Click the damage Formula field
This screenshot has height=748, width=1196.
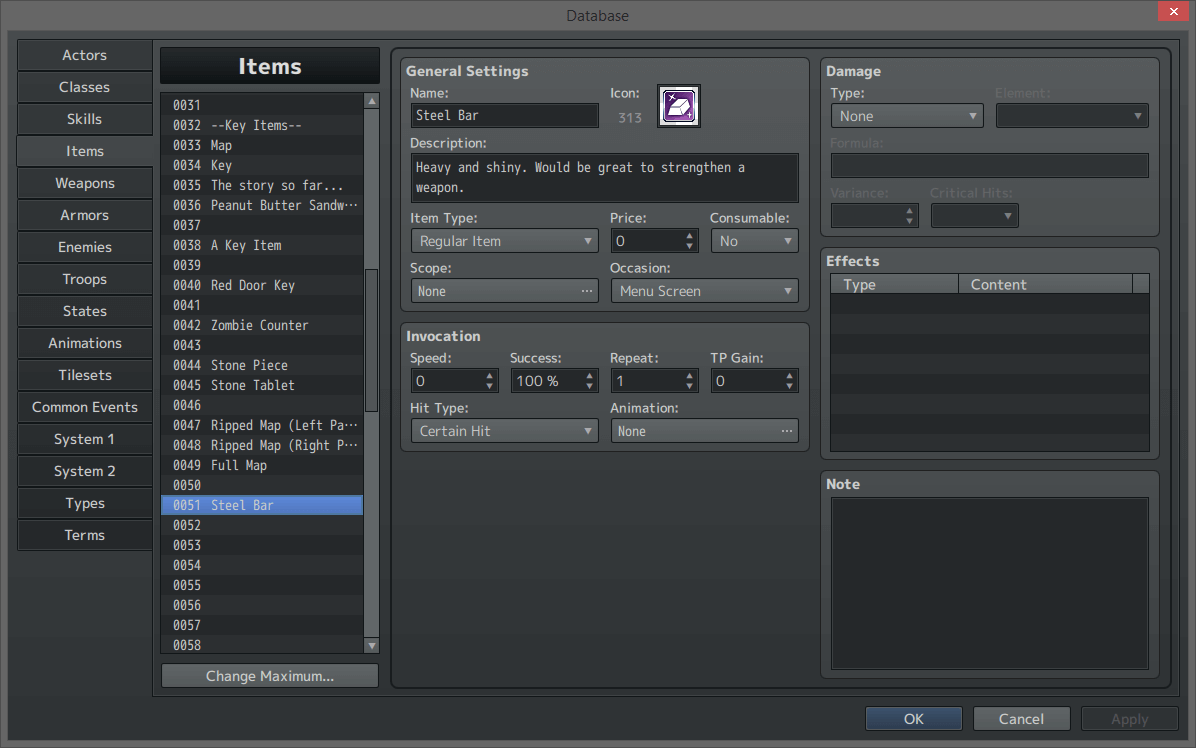pyautogui.click(x=989, y=165)
